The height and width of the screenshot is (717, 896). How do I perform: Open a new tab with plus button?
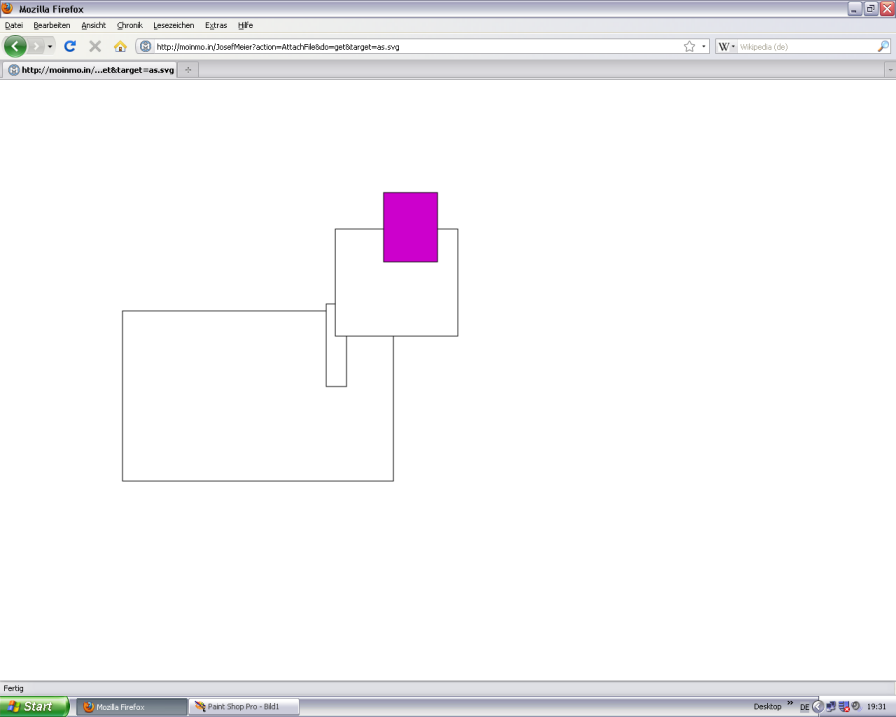point(188,70)
